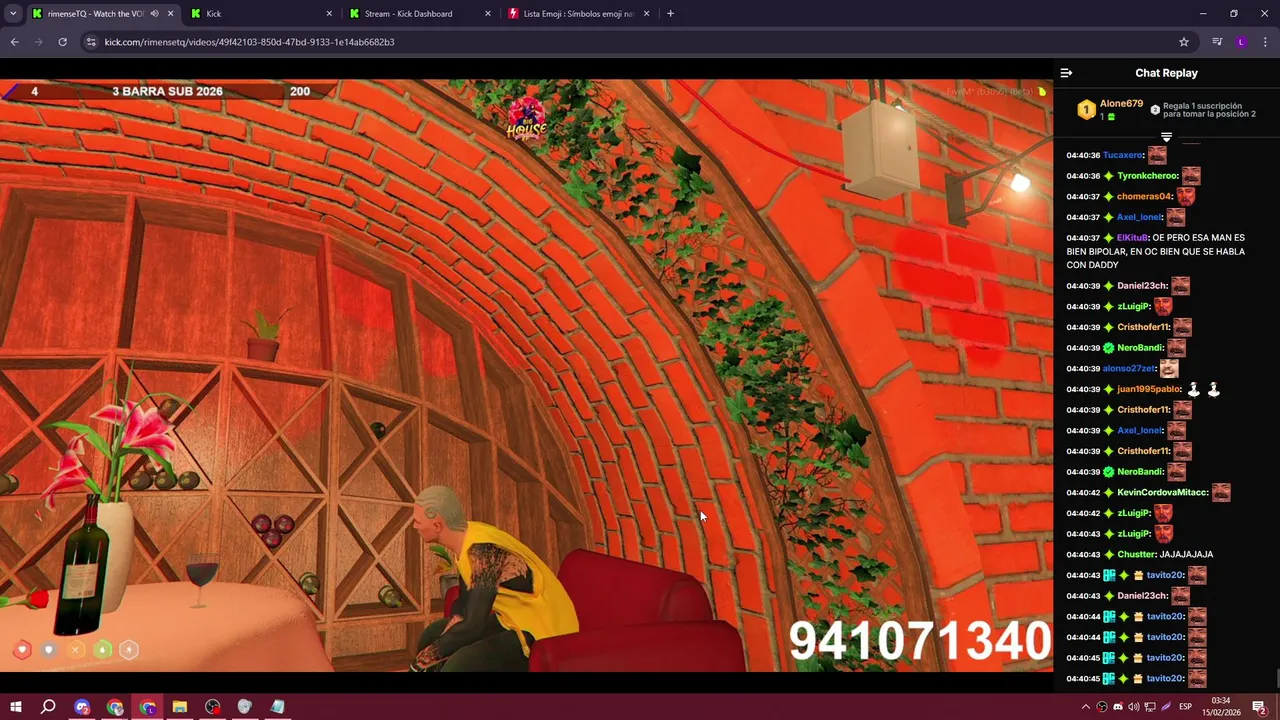Open the volume control in tray
Screen dimensions: 1280x720
tap(1134, 707)
